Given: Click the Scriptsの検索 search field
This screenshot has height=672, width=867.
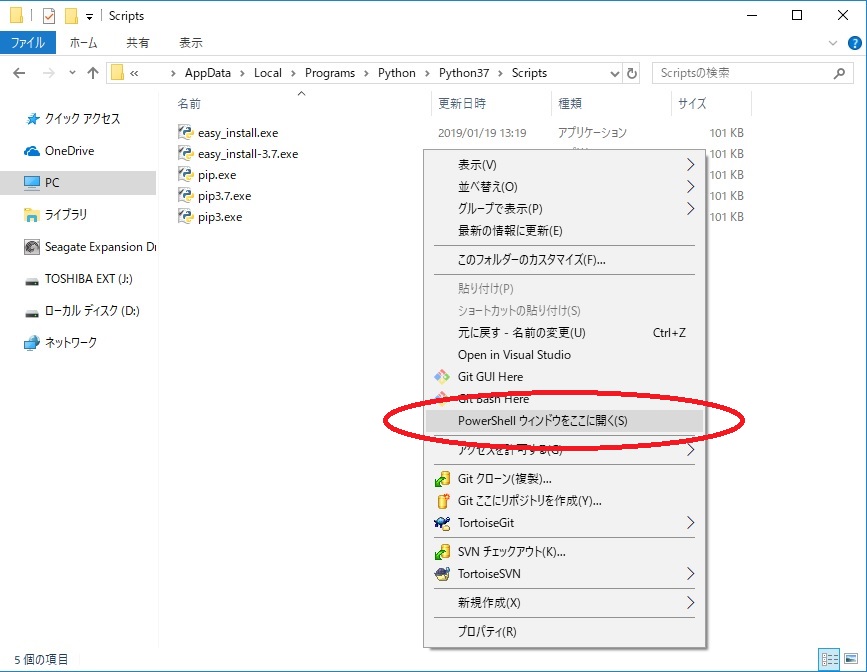Looking at the screenshot, I should click(x=753, y=73).
